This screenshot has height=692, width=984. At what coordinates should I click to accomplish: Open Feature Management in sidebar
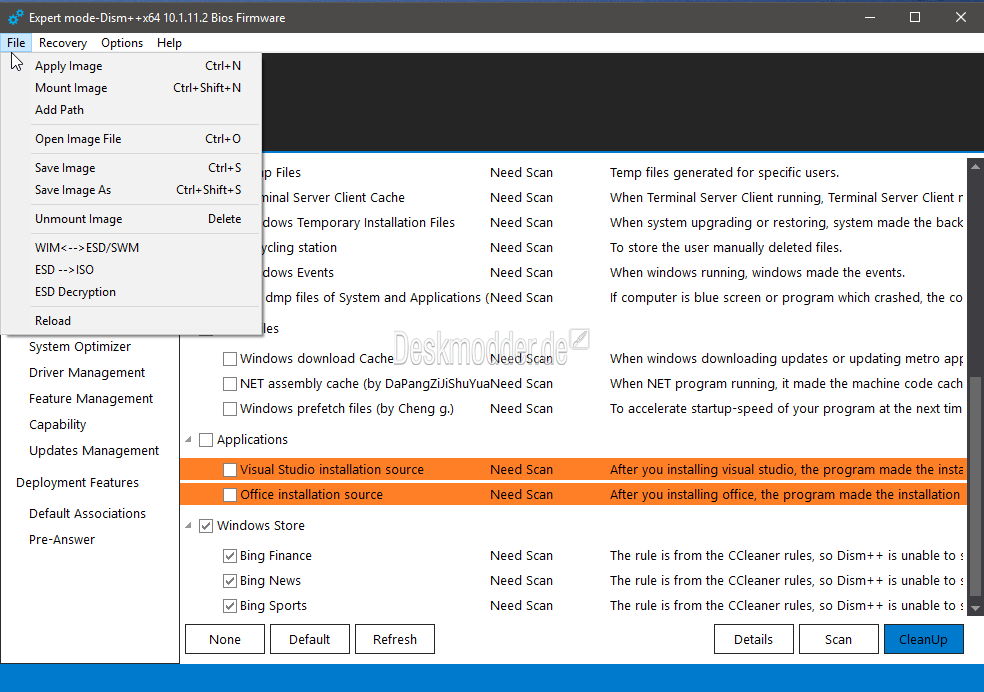pos(91,398)
